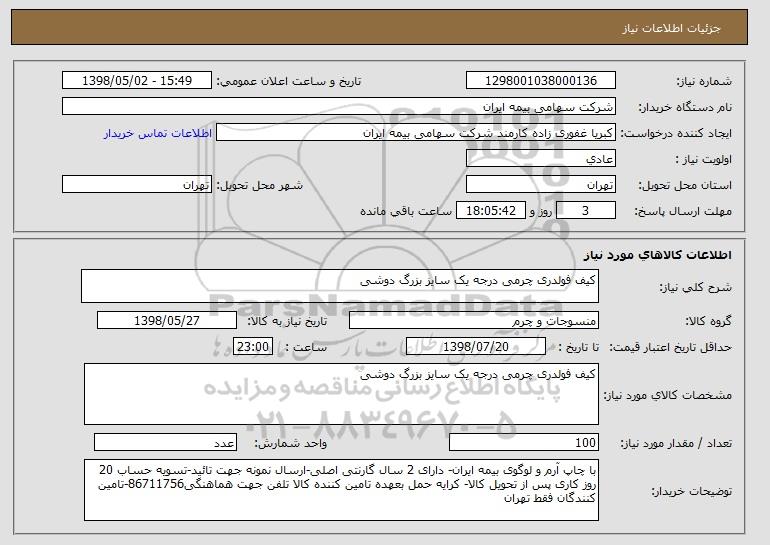770x545 pixels.
Task: Click the section title اطلاعات کالاهای مورد نیاز
Action: coord(658,255)
